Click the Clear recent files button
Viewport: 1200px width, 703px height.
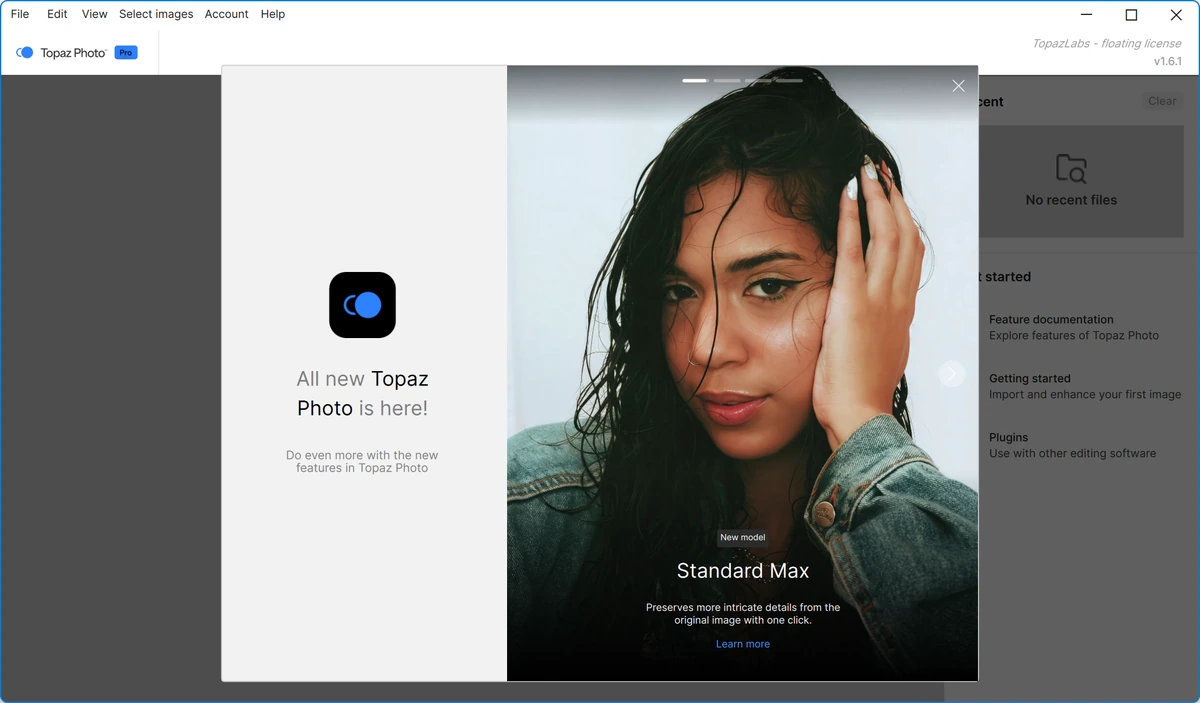pyautogui.click(x=1162, y=101)
